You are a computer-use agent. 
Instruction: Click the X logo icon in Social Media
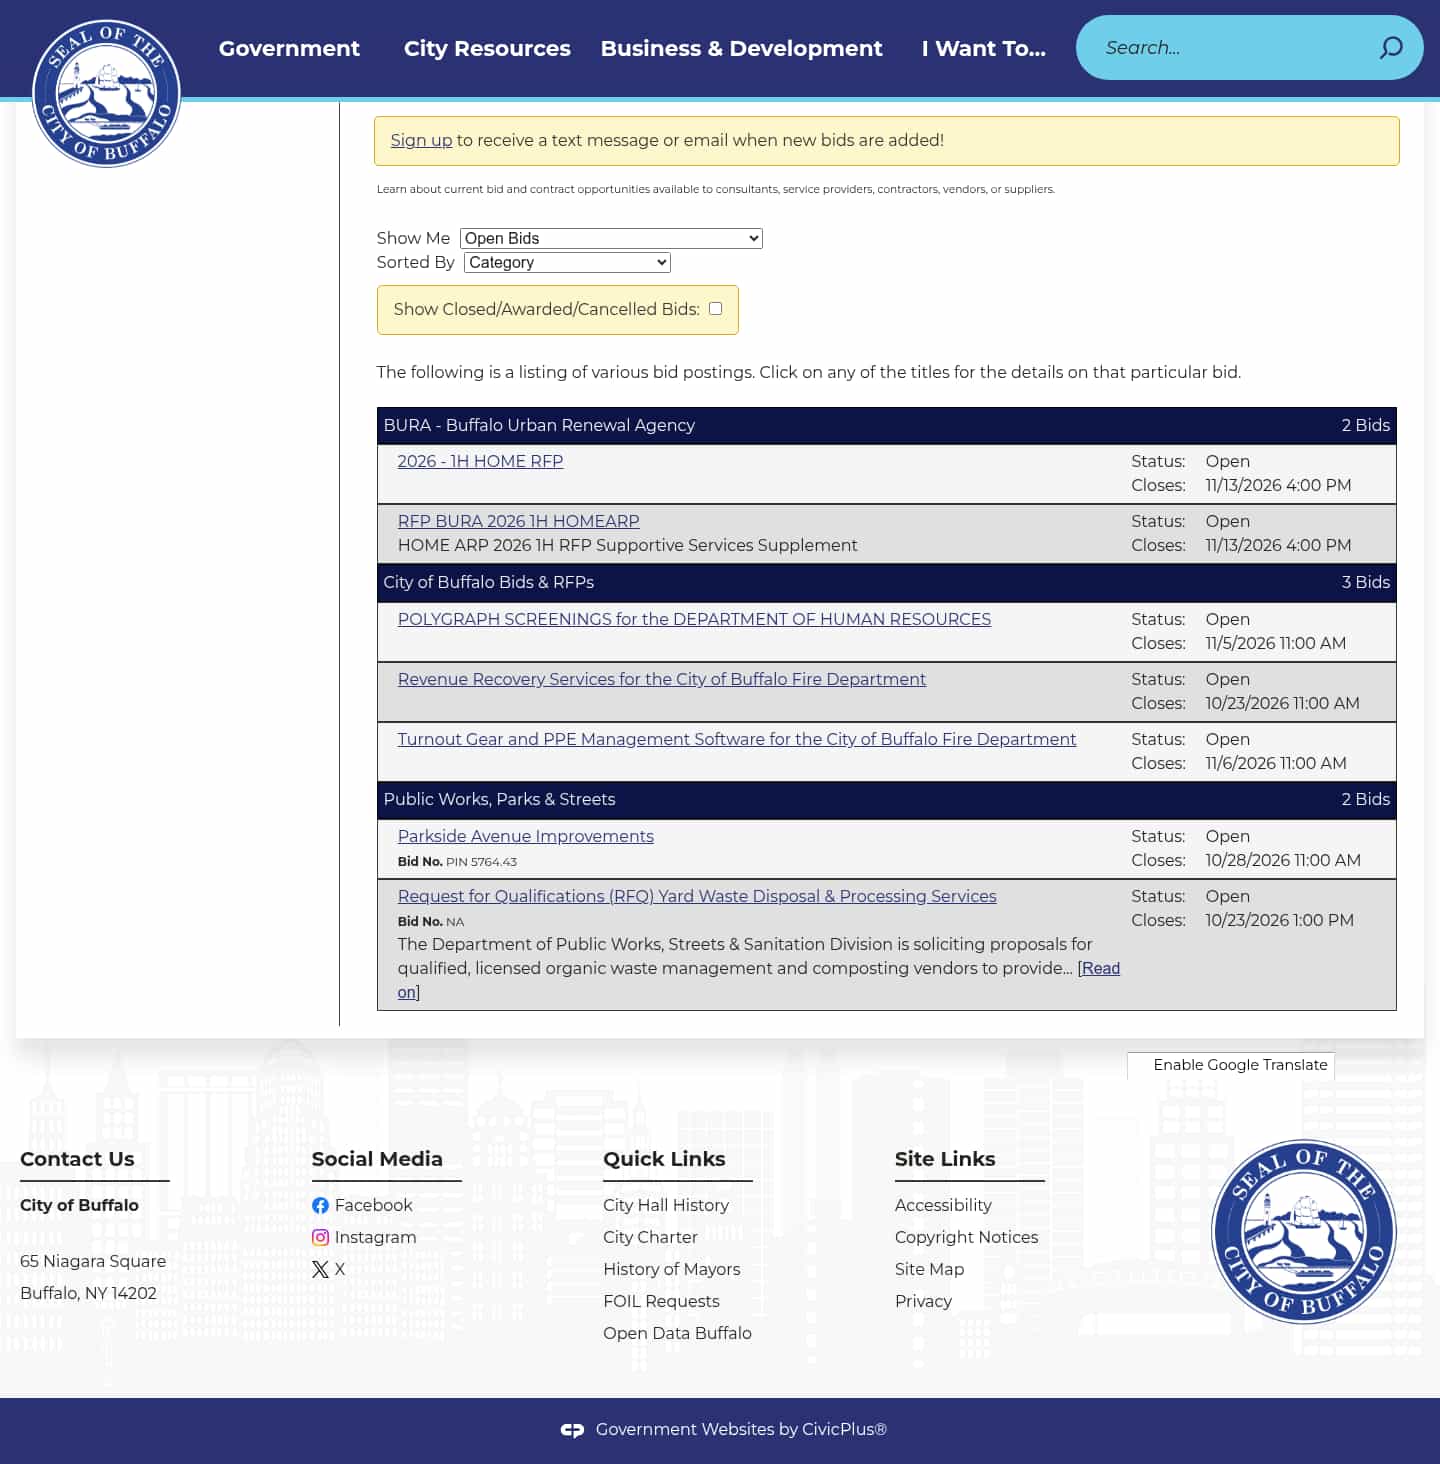click(320, 1270)
